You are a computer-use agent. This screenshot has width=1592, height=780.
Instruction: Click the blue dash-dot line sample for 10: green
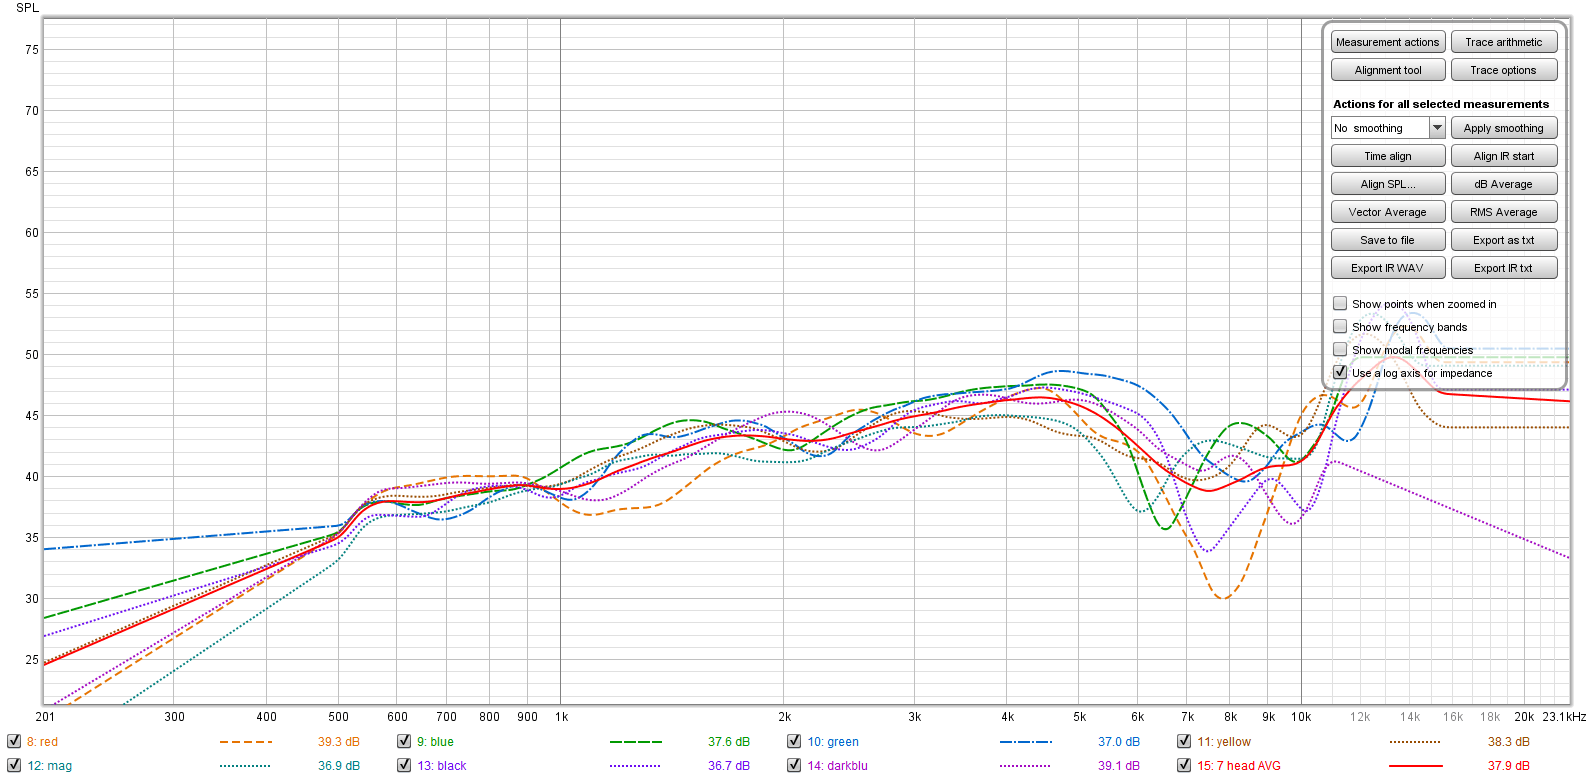point(1026,742)
